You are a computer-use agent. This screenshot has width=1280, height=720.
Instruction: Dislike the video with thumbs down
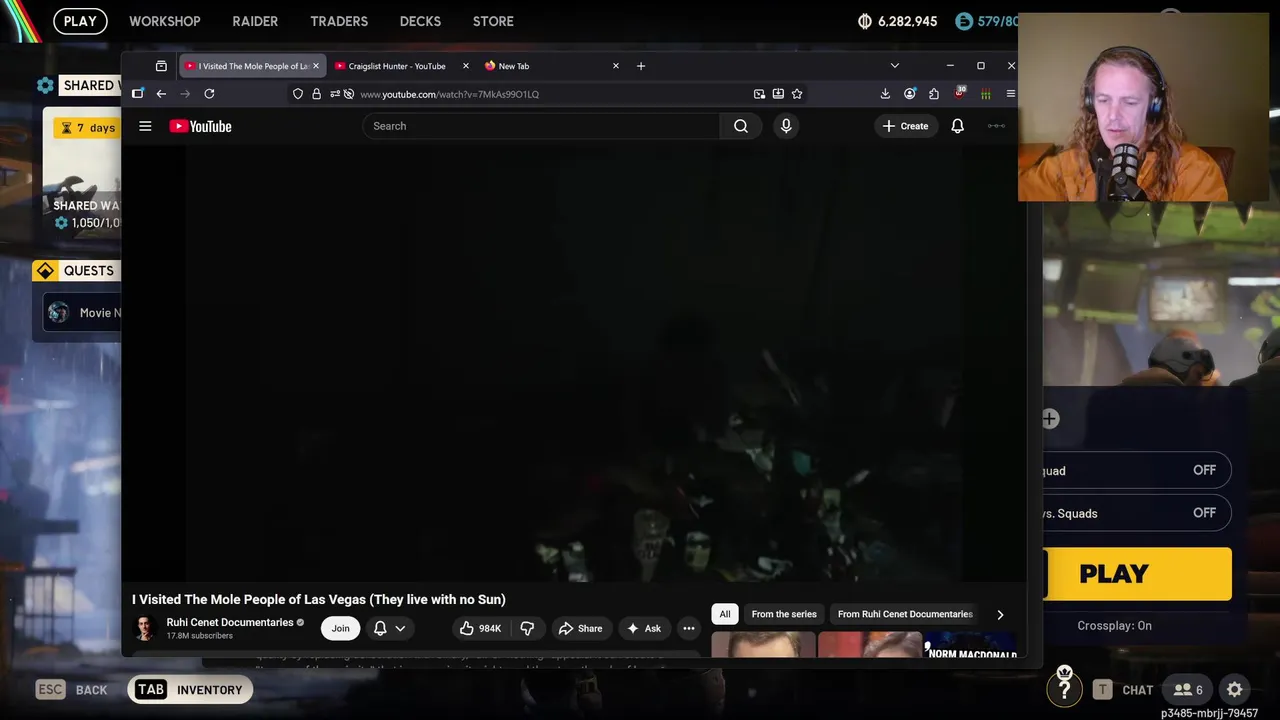point(527,628)
